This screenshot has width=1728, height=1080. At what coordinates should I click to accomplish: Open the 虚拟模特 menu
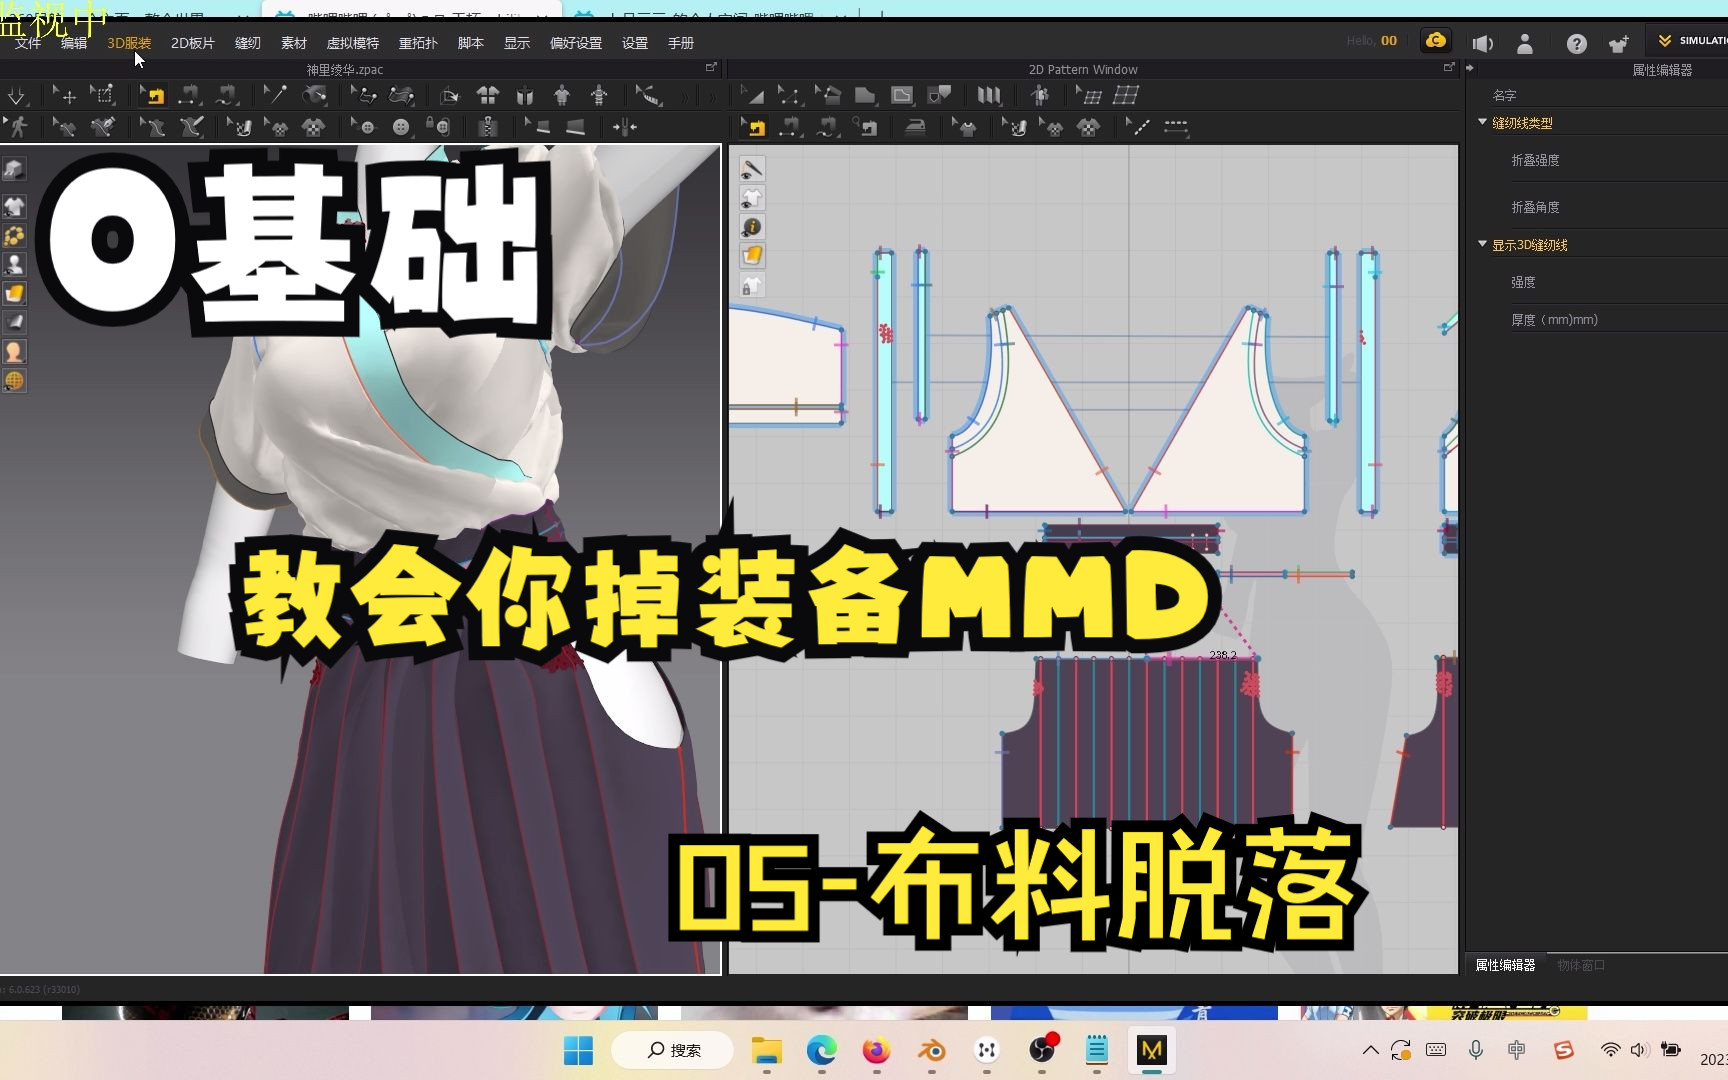pos(353,43)
